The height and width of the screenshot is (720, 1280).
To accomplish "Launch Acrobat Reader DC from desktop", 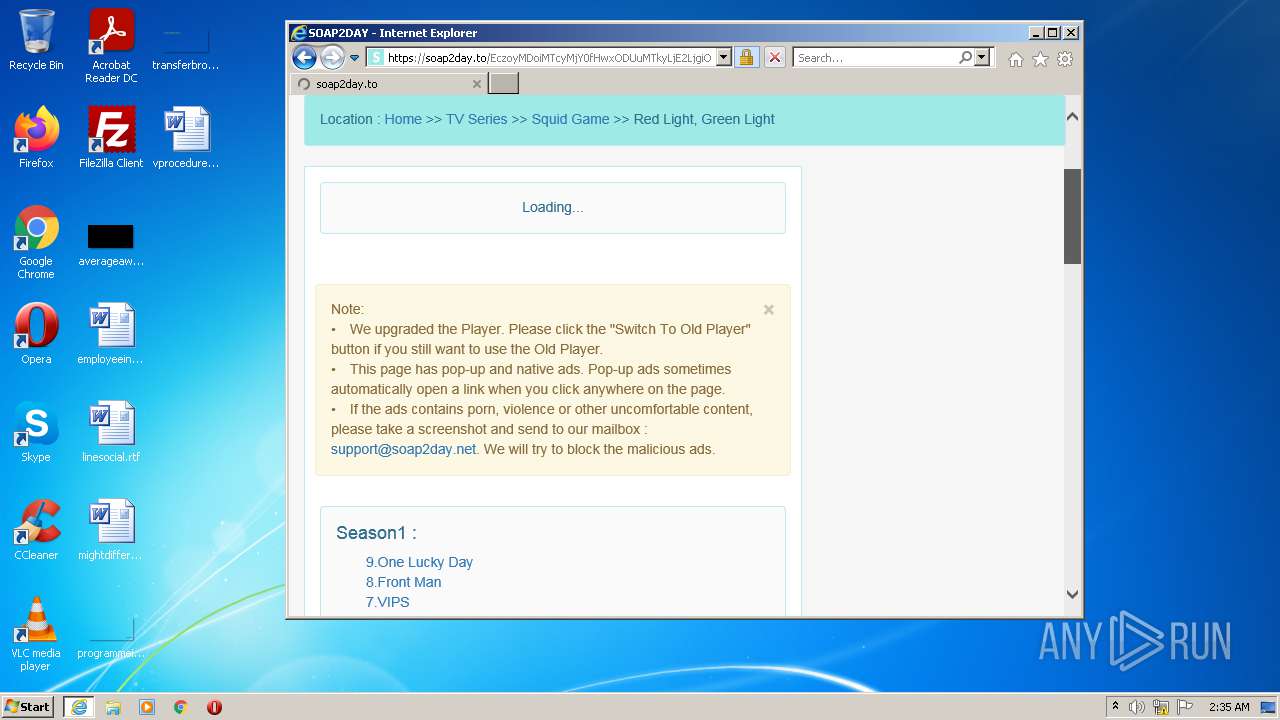I will 111,45.
